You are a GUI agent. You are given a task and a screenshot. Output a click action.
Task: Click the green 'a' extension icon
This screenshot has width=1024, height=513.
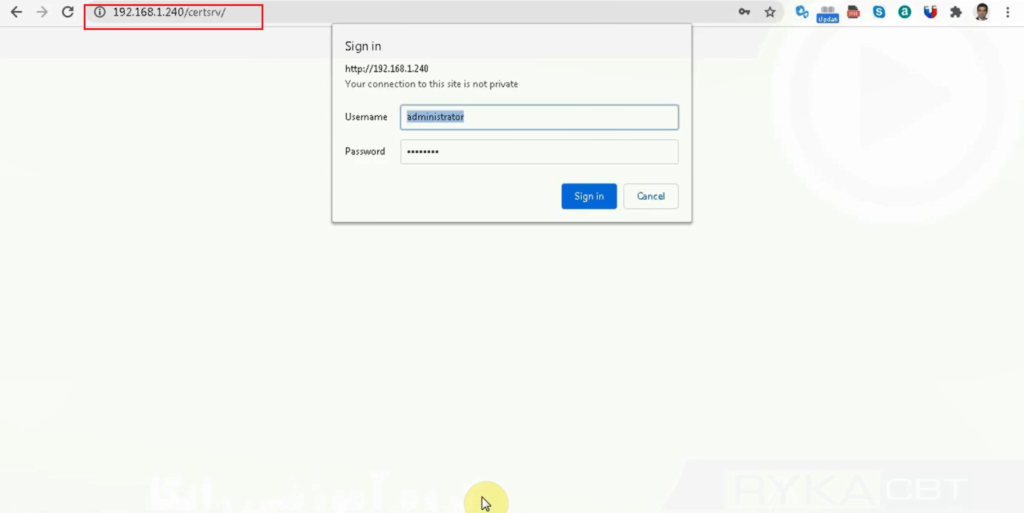[904, 12]
